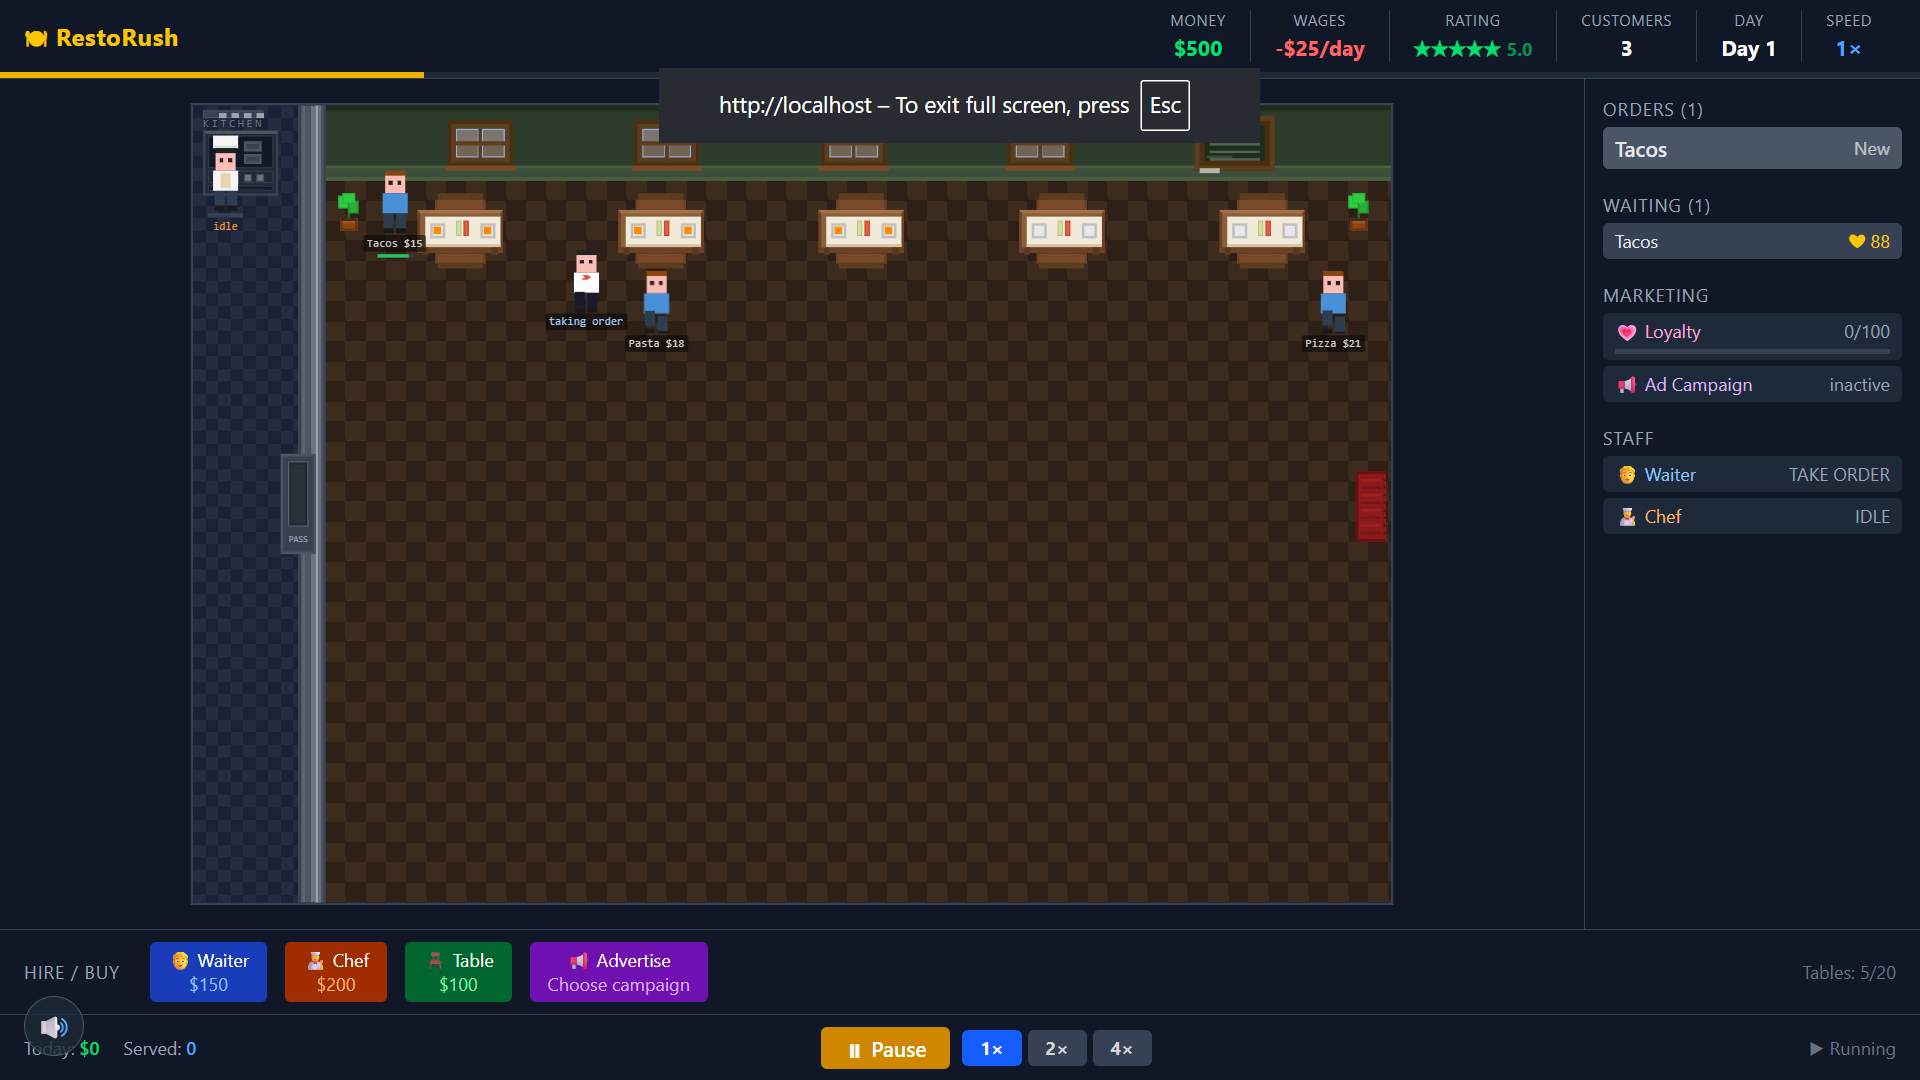1920x1080 pixels.
Task: Click the right potted plant
Action: pos(1358,212)
